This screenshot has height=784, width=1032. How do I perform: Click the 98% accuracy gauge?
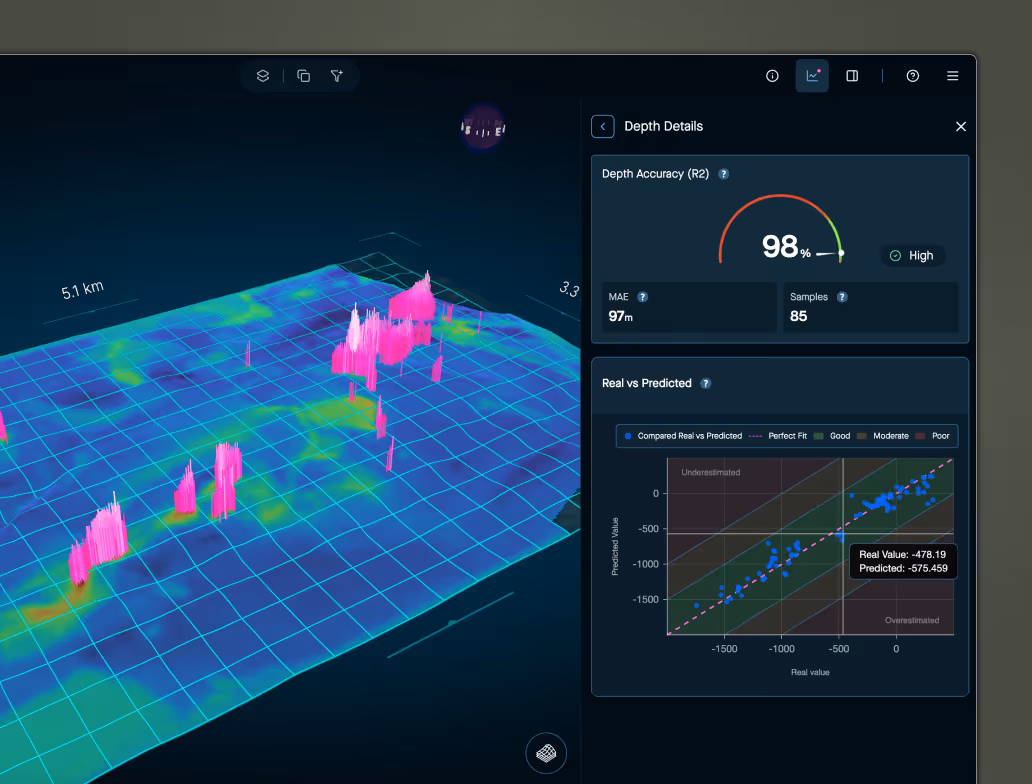click(x=781, y=230)
